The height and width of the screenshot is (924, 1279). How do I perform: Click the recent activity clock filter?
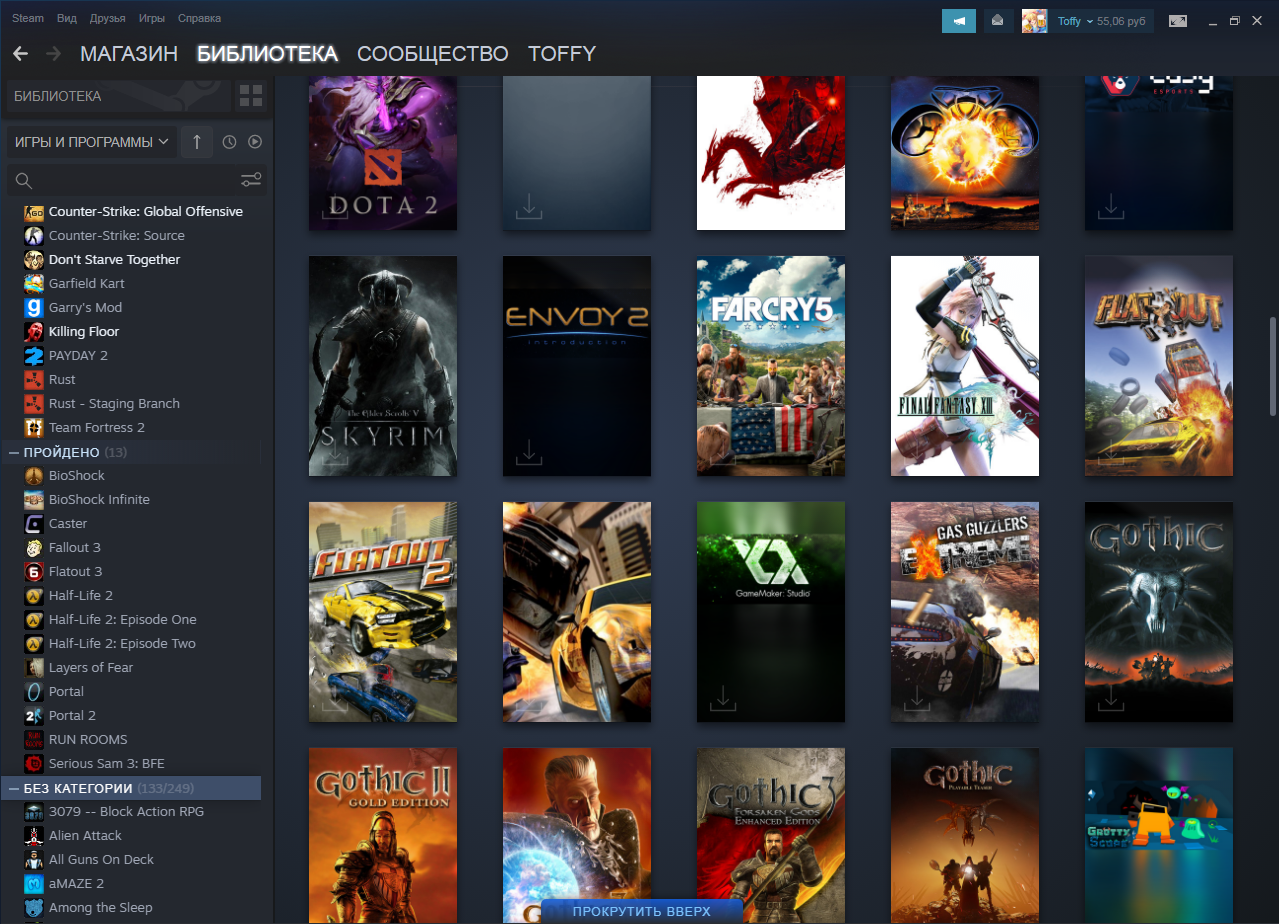point(229,142)
